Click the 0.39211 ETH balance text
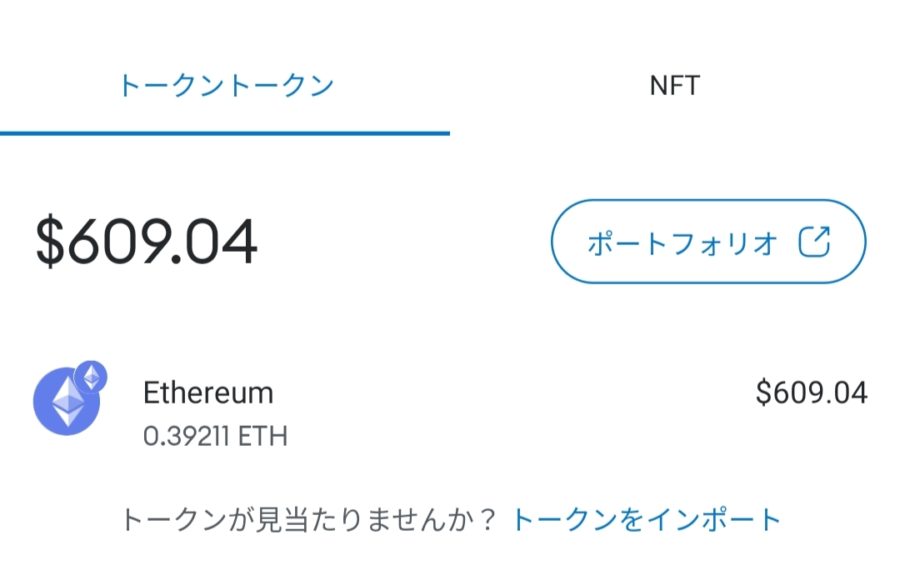The height and width of the screenshot is (575, 900). click(x=216, y=437)
